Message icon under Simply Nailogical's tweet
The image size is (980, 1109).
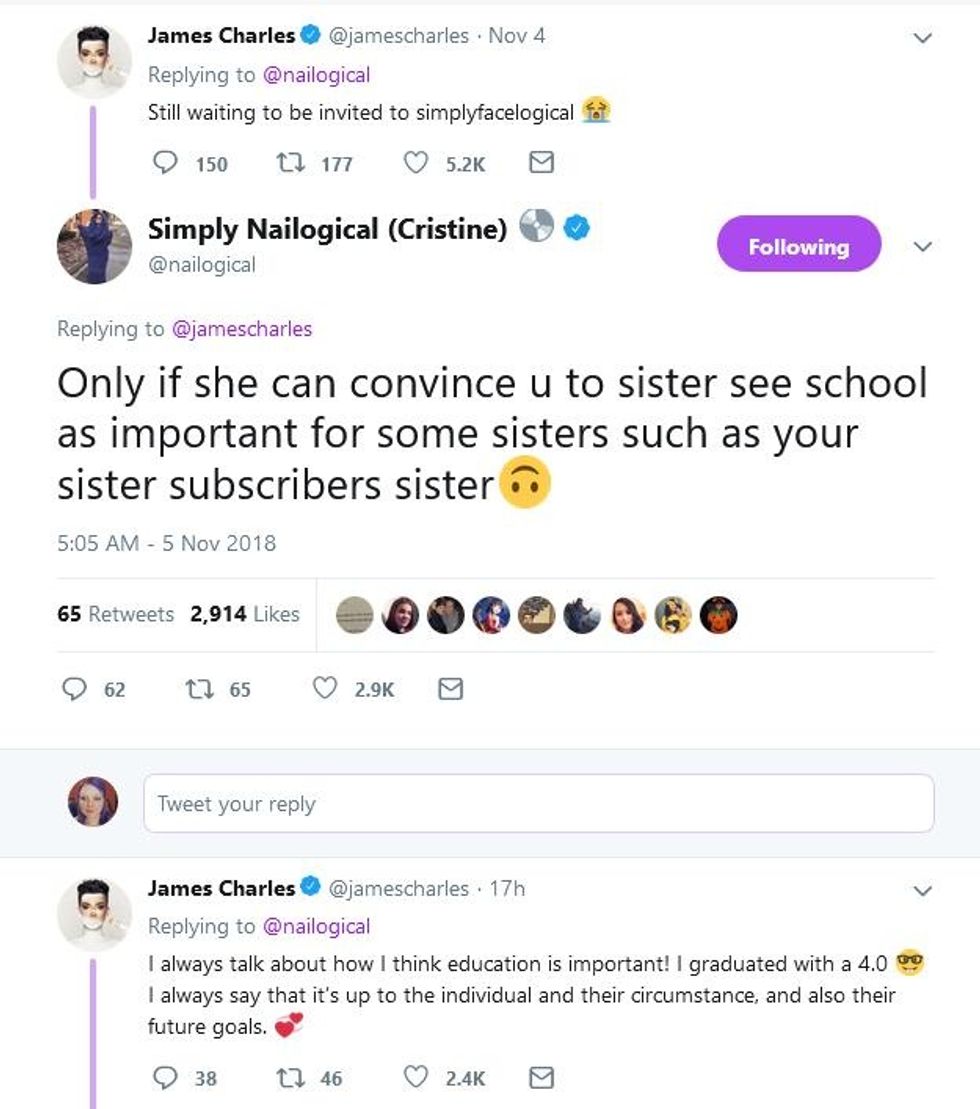(x=451, y=689)
